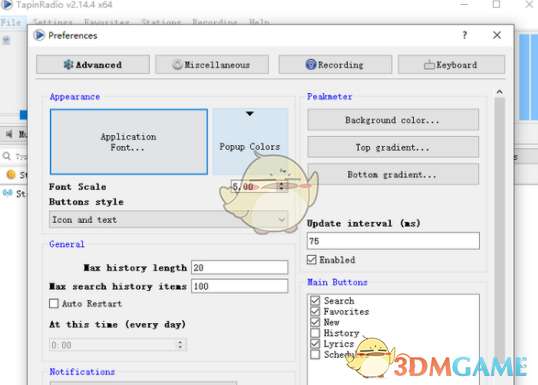538x385 pixels.
Task: Click the Top gradient button
Action: click(393, 147)
